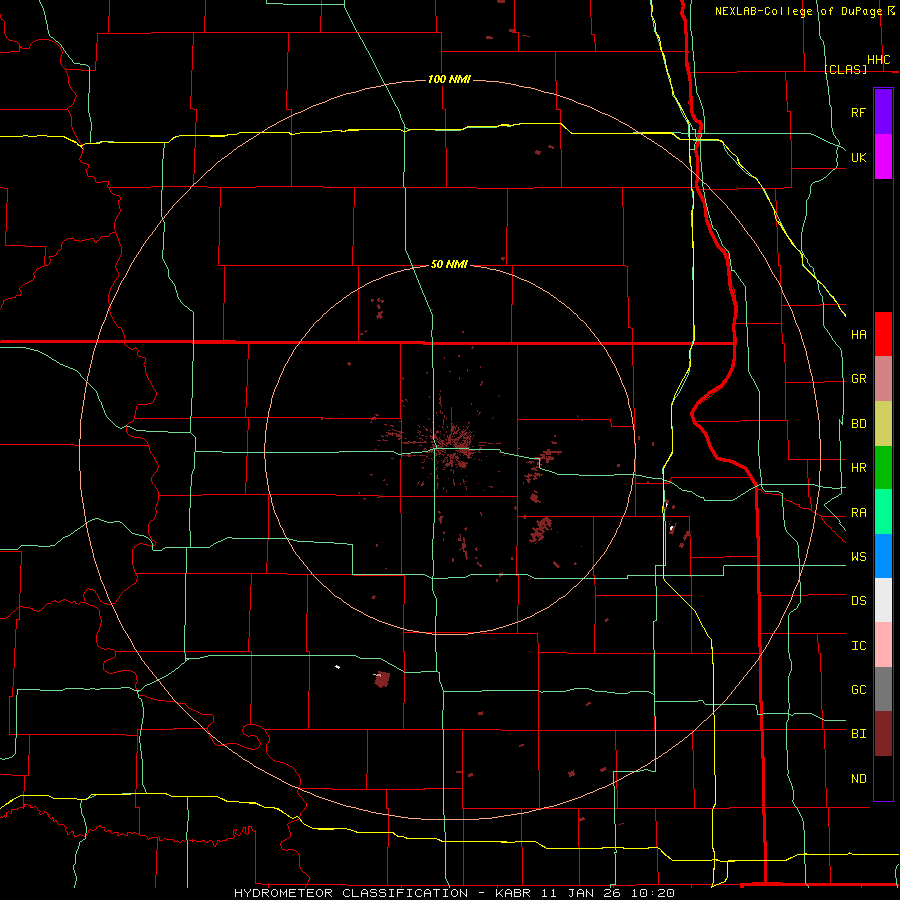
Task: Click the radar site center clutter
Action: [449, 445]
